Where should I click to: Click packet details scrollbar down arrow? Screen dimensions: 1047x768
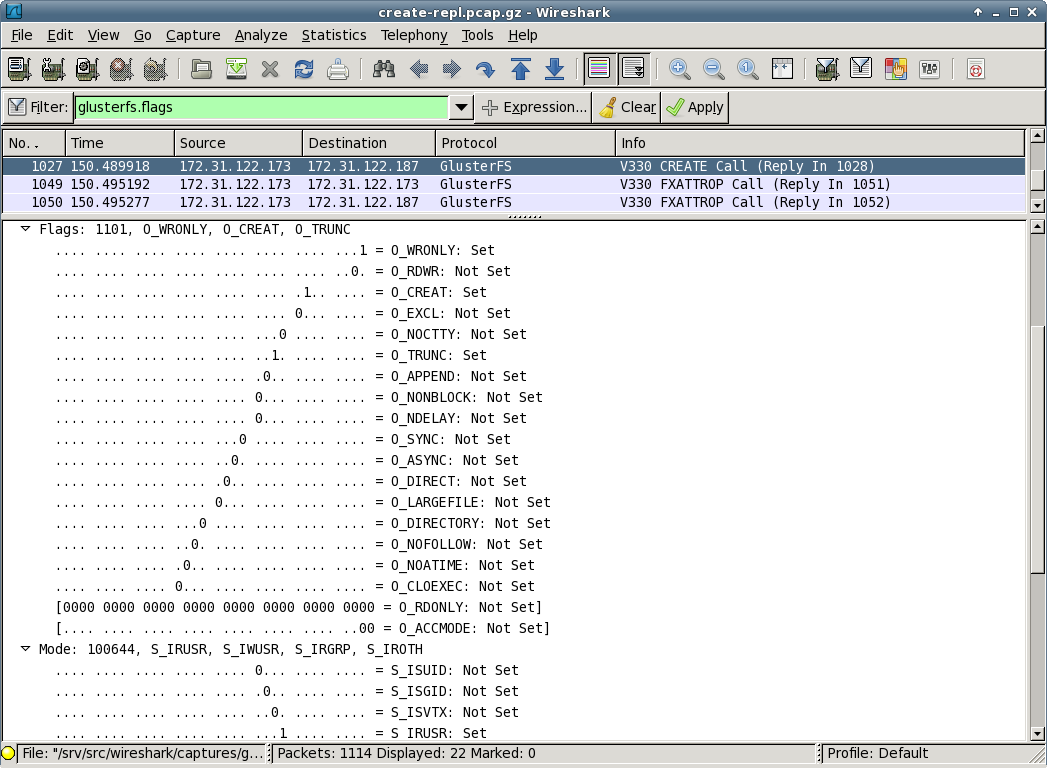(x=1037, y=733)
